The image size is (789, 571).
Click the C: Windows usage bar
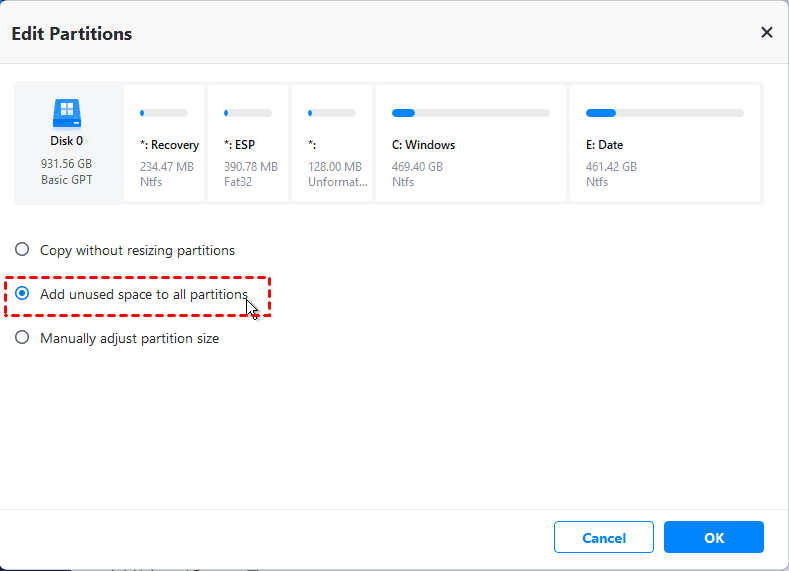pos(470,113)
